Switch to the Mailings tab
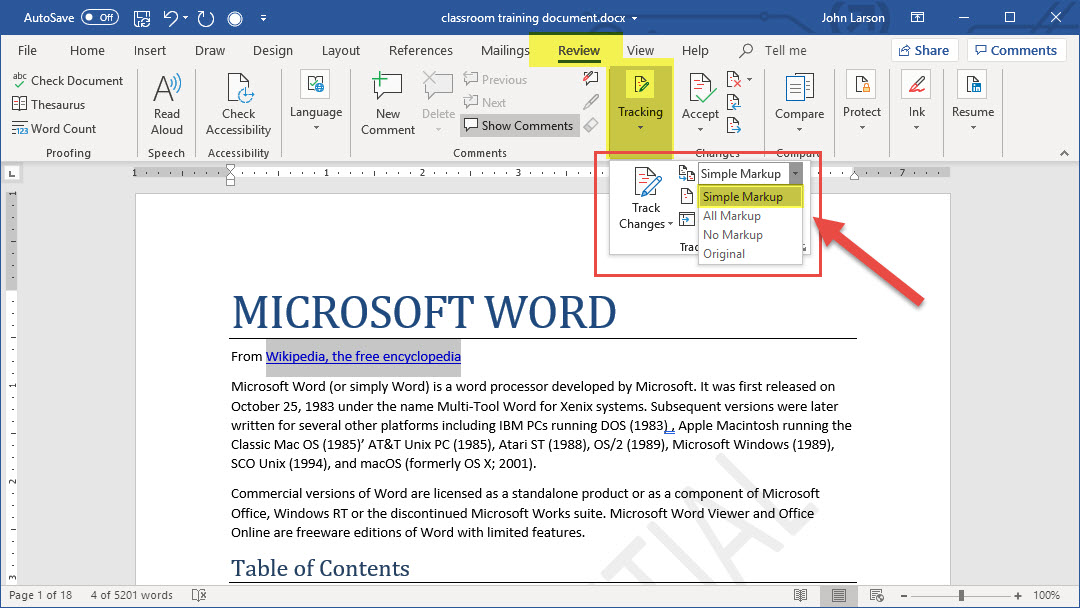The height and width of the screenshot is (608, 1080). click(x=505, y=51)
